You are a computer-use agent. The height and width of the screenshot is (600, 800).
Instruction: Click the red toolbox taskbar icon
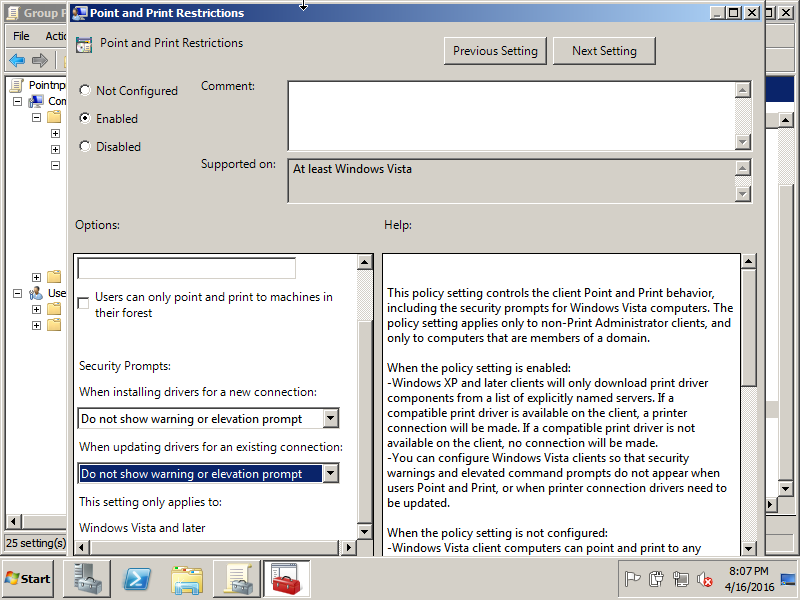click(287, 579)
